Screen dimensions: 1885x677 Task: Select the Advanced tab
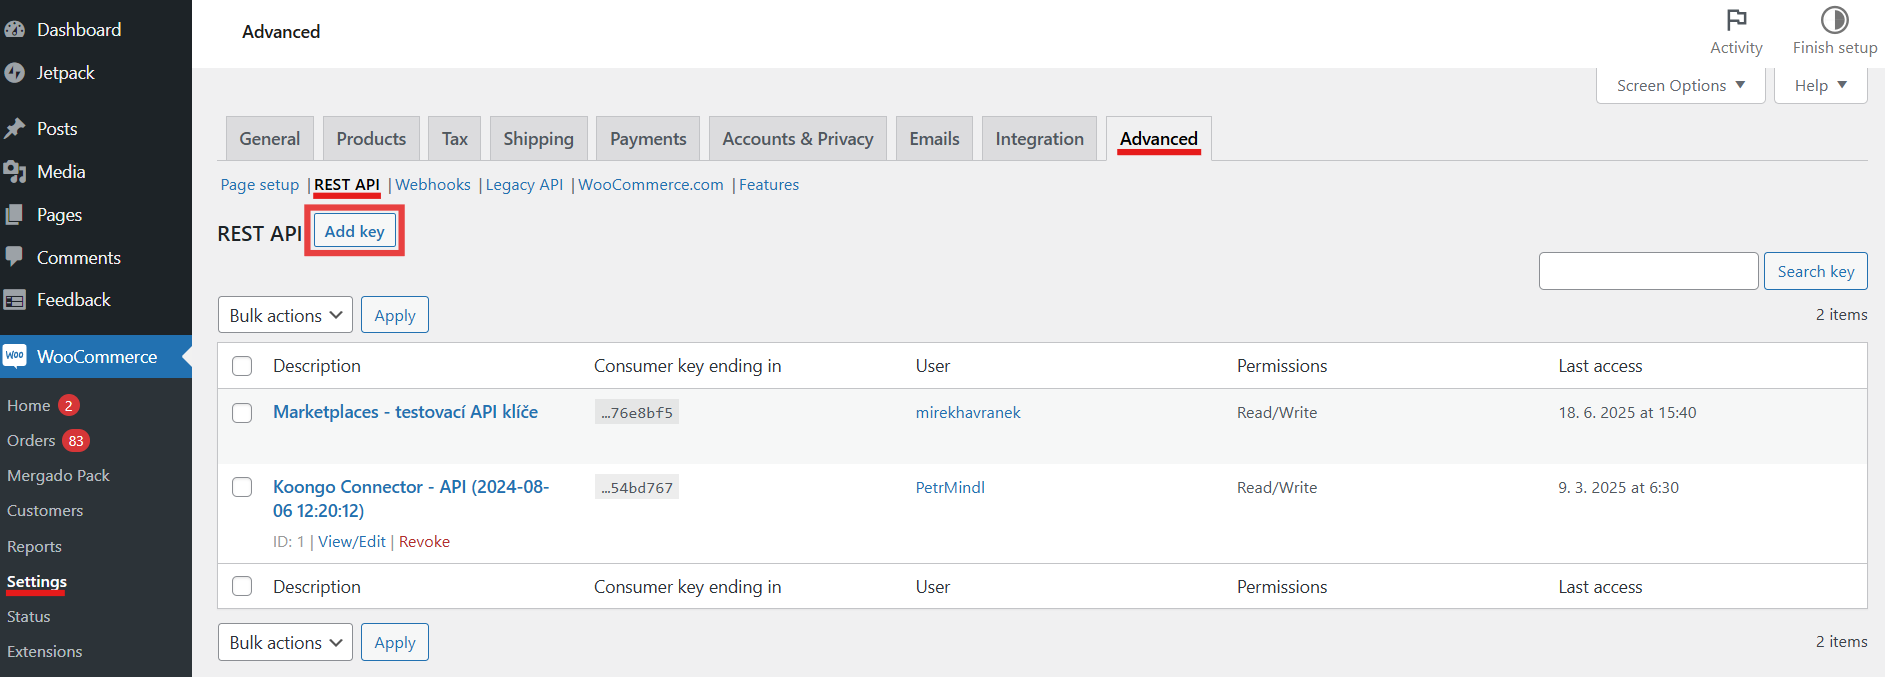pyautogui.click(x=1159, y=139)
